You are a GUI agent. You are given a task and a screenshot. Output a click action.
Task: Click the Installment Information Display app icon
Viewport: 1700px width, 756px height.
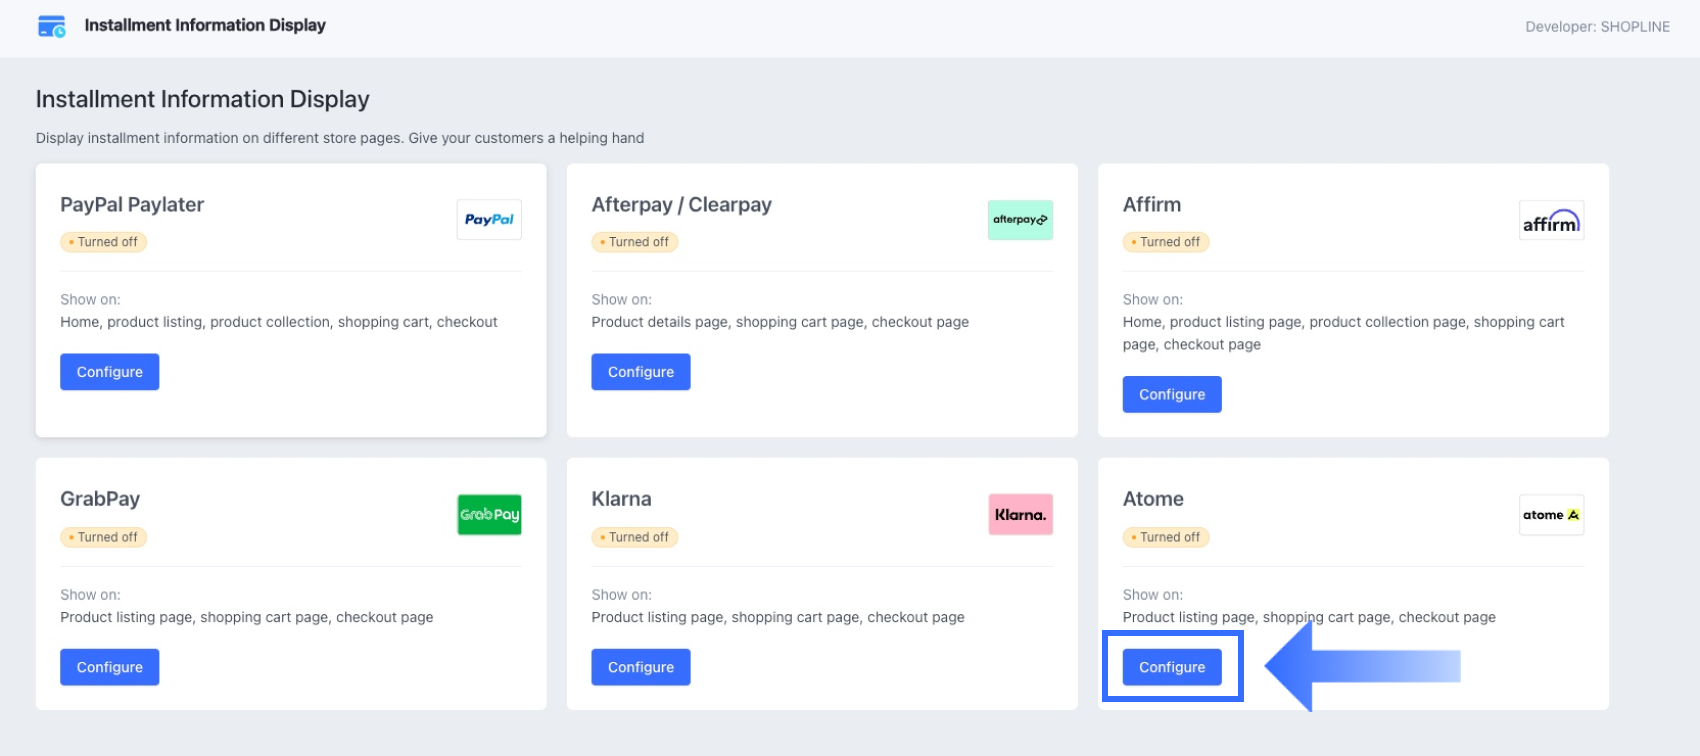pyautogui.click(x=51, y=26)
